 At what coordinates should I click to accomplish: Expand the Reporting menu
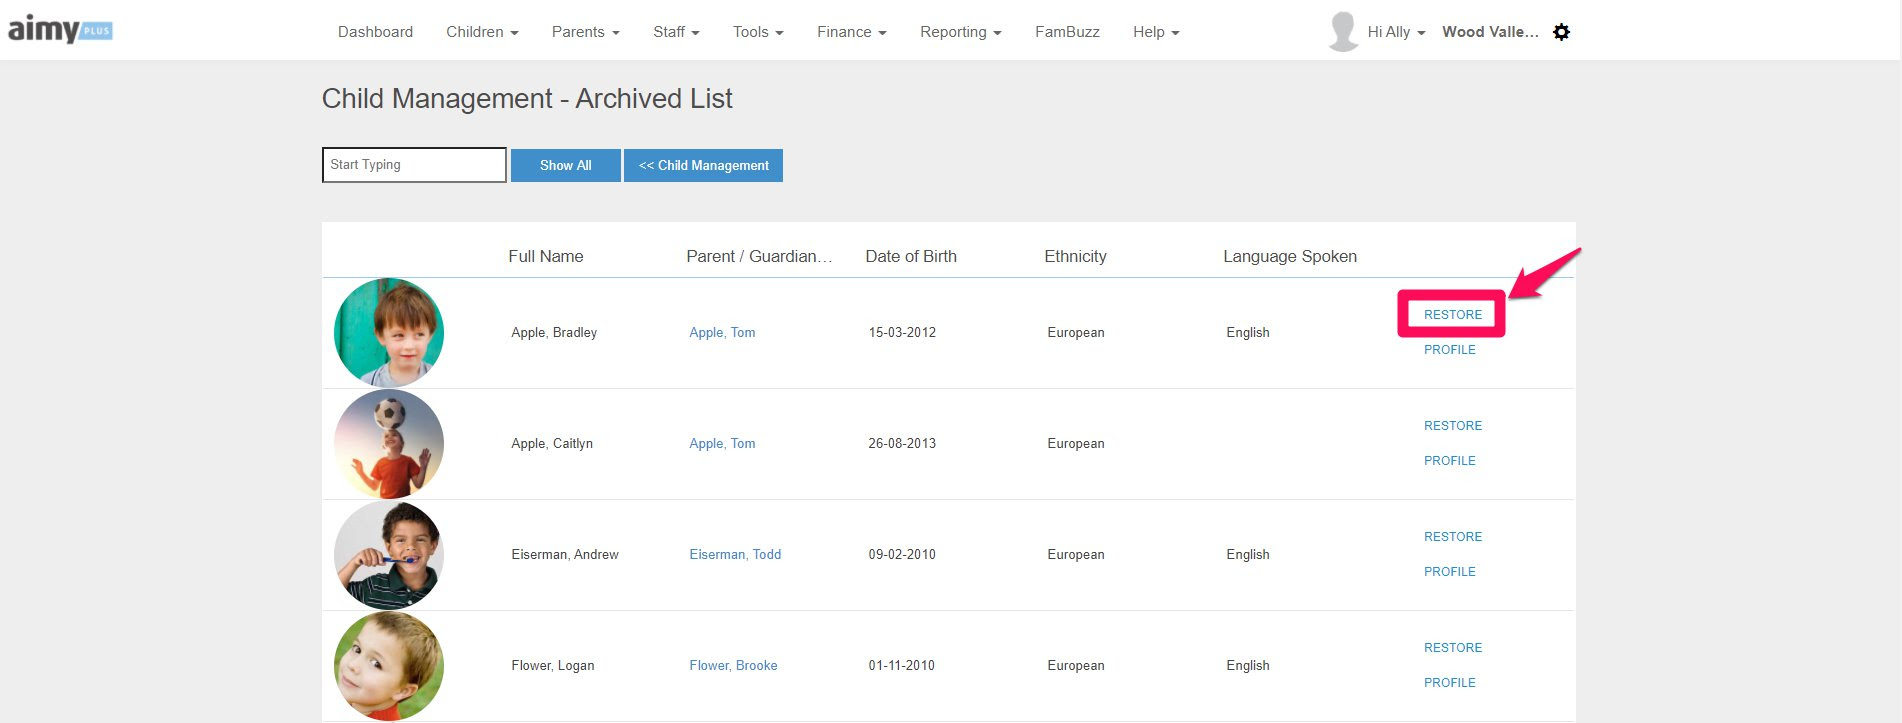[x=960, y=32]
